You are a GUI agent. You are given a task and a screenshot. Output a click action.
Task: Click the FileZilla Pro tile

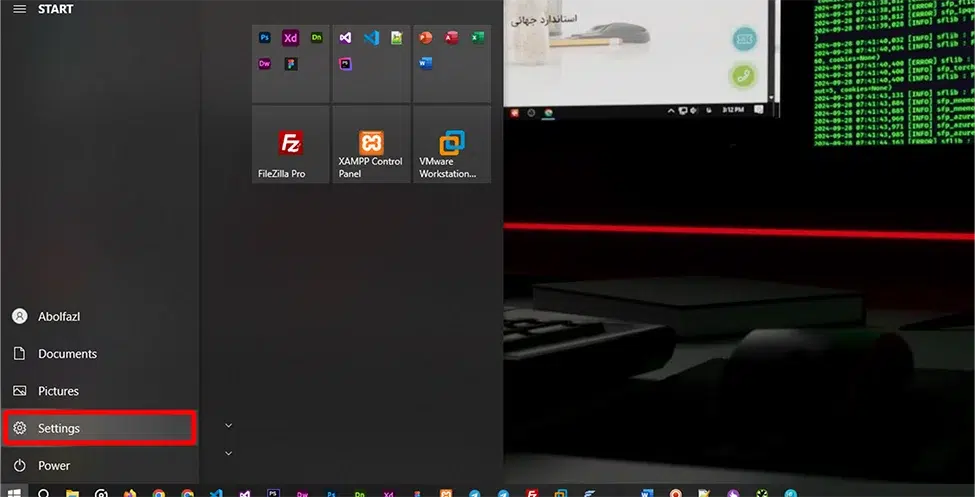pos(291,146)
